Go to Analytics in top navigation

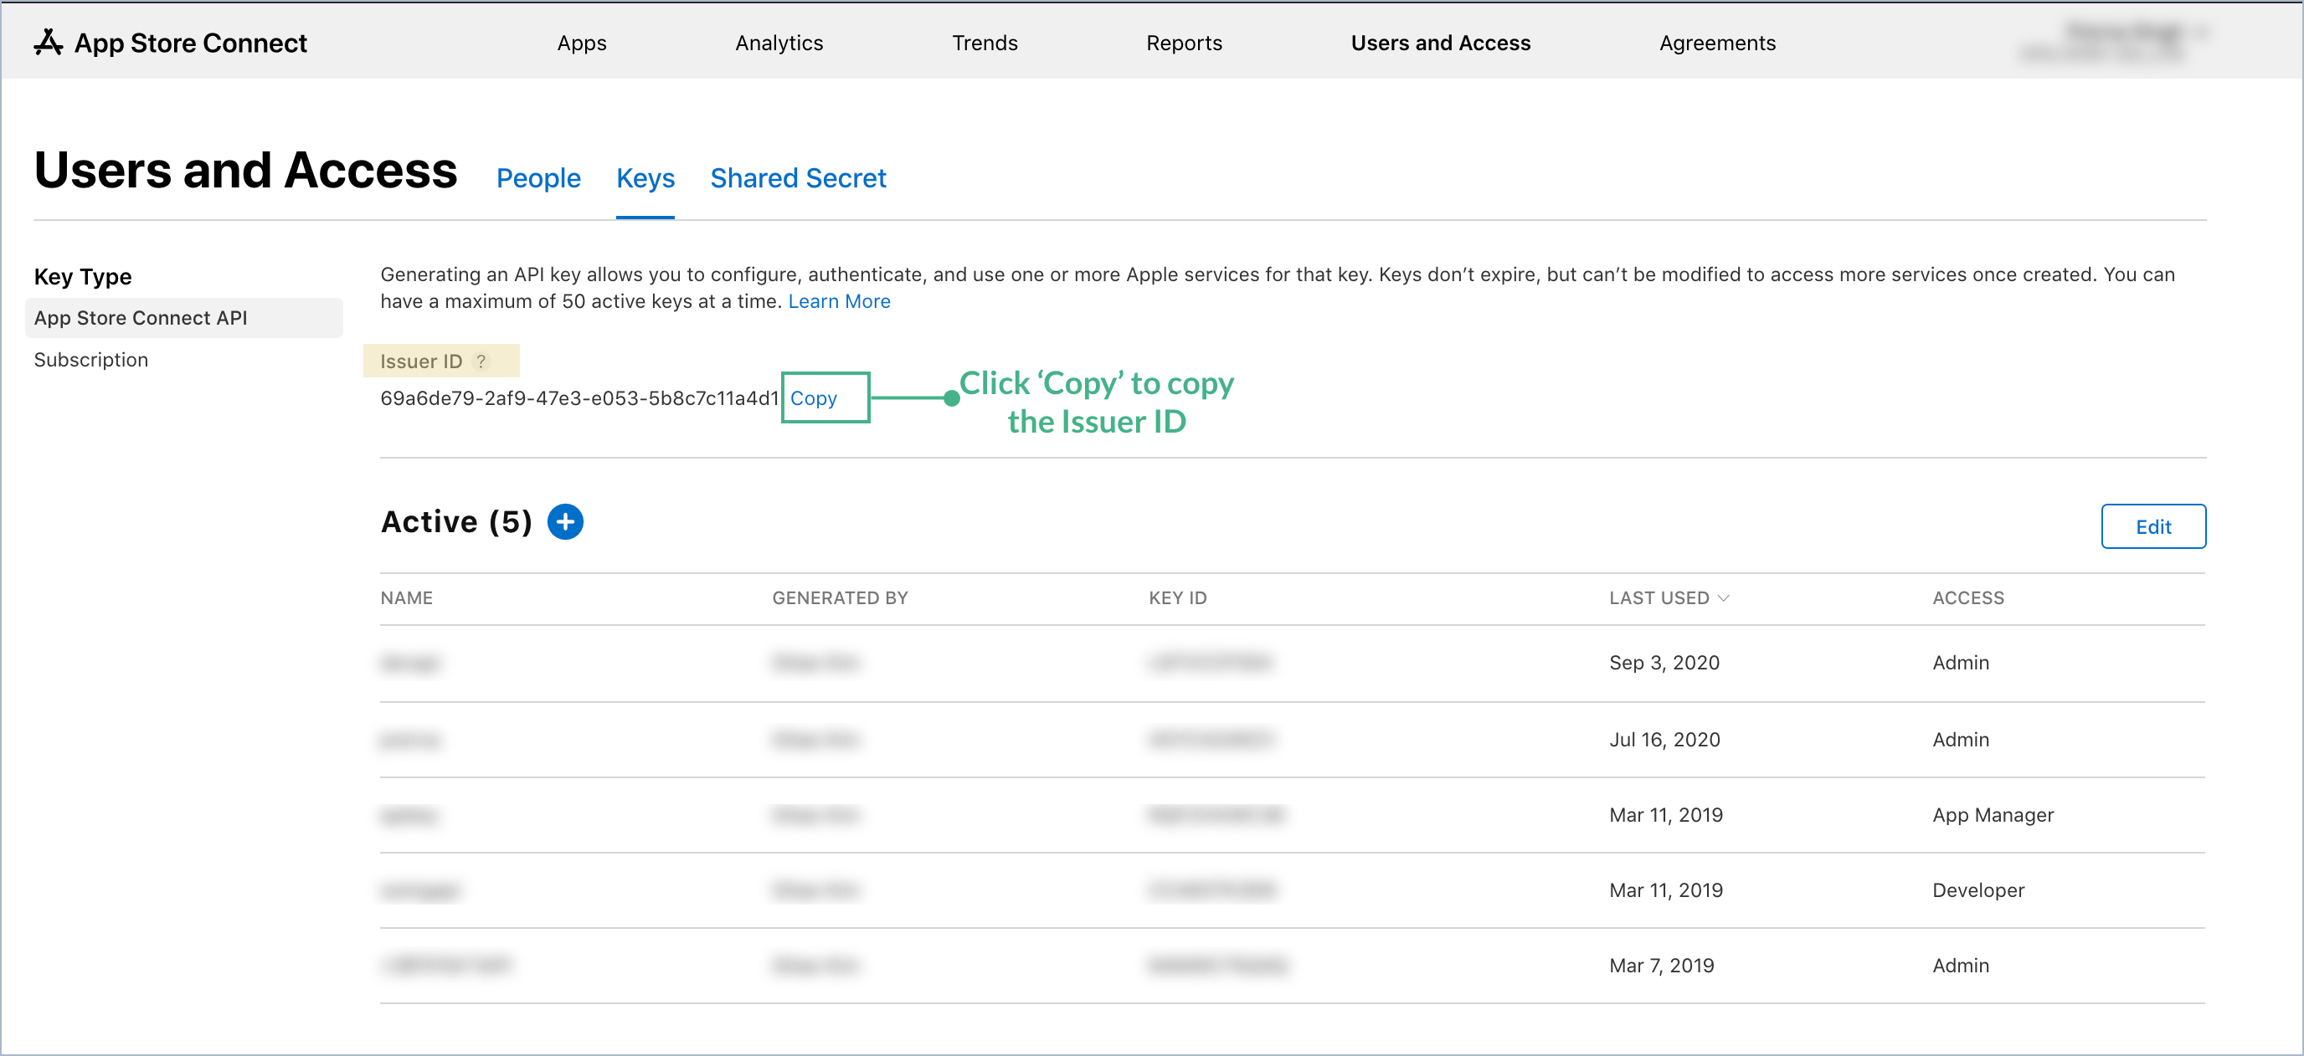pyautogui.click(x=778, y=43)
